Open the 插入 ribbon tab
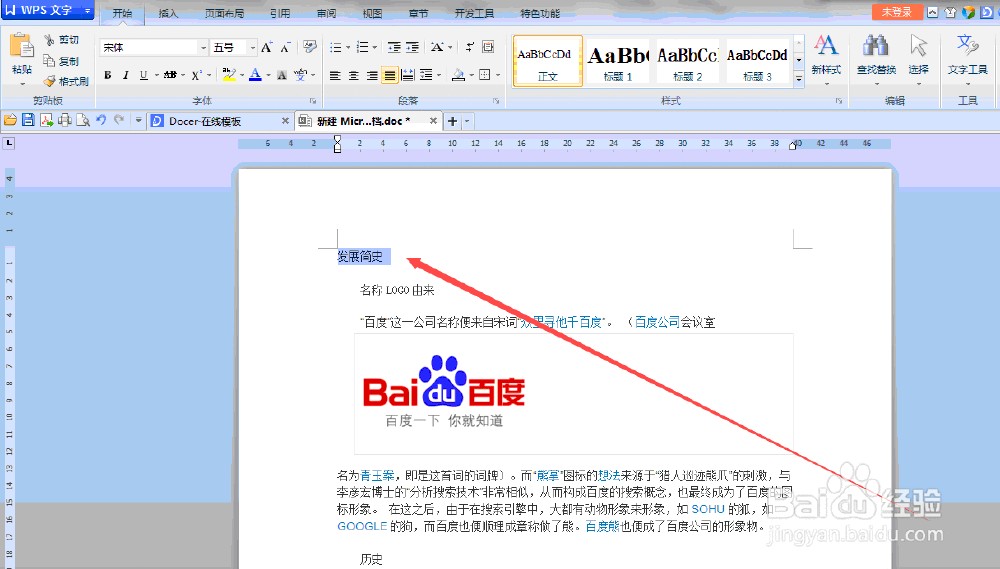 click(x=168, y=13)
